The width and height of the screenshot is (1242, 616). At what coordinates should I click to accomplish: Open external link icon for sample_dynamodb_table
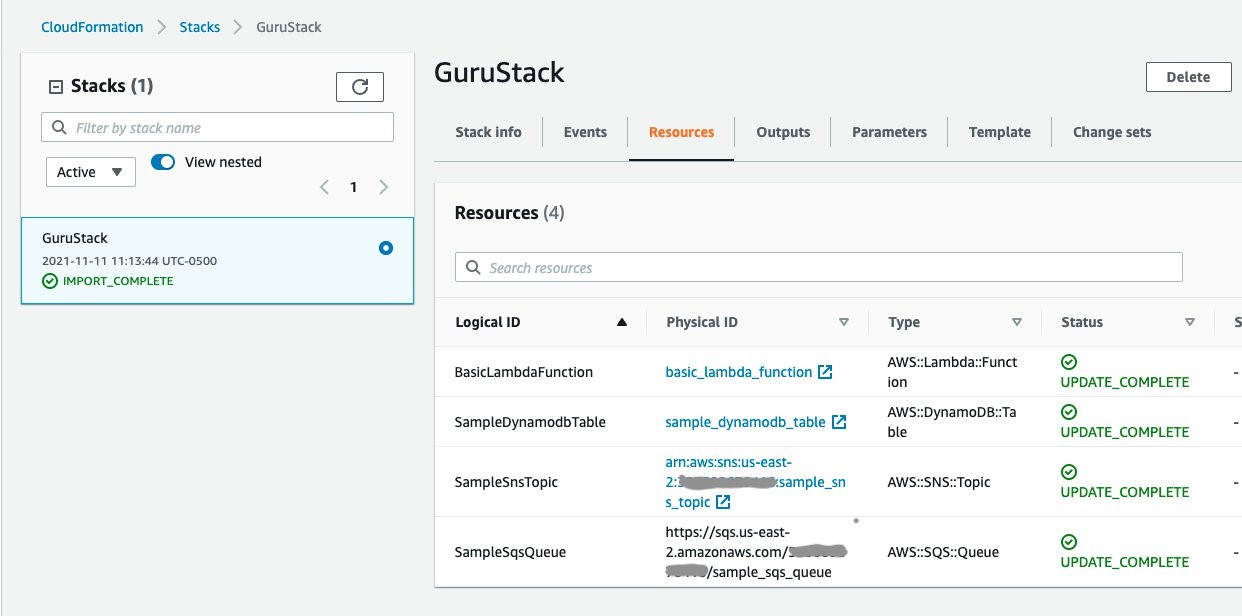point(839,422)
